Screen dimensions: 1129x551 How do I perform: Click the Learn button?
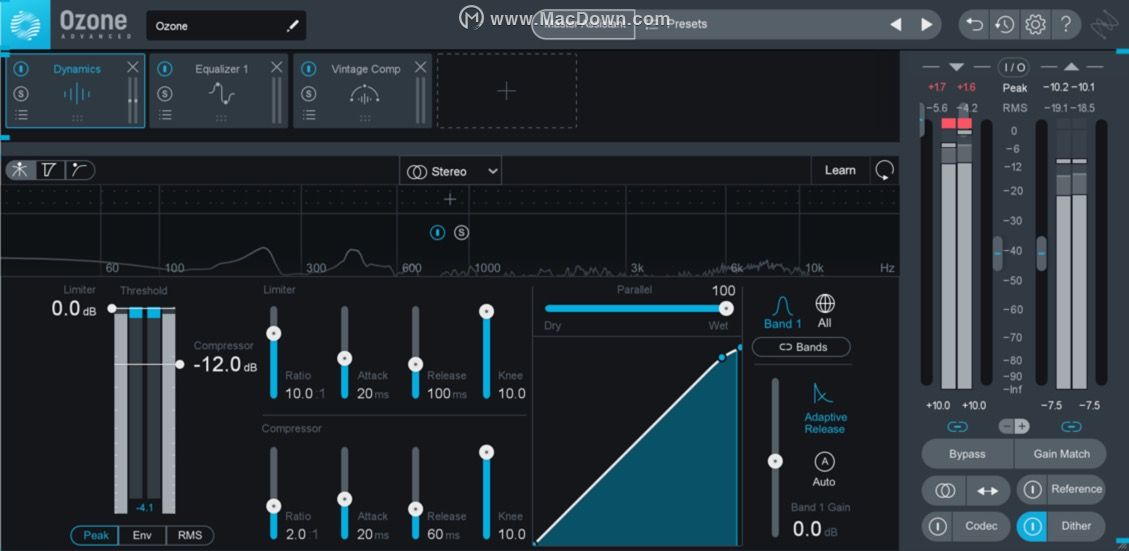[x=839, y=170]
